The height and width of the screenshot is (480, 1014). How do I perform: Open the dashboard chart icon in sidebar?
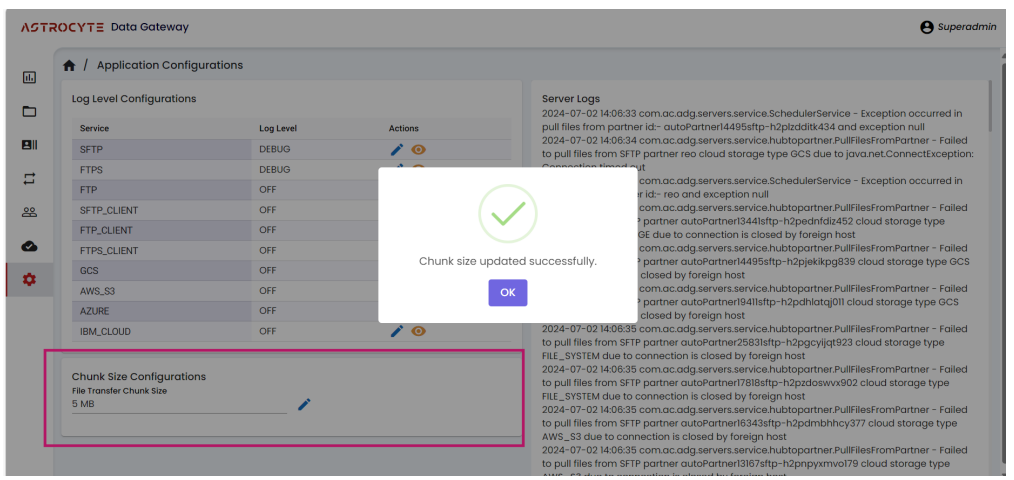pos(29,78)
